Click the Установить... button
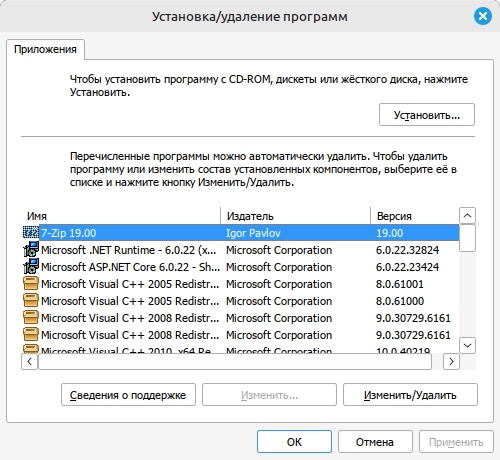Screen dimensions: 500x460 427,115
